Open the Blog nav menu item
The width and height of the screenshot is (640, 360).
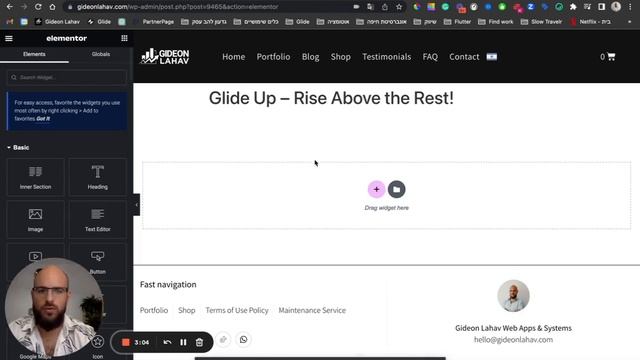click(x=311, y=57)
